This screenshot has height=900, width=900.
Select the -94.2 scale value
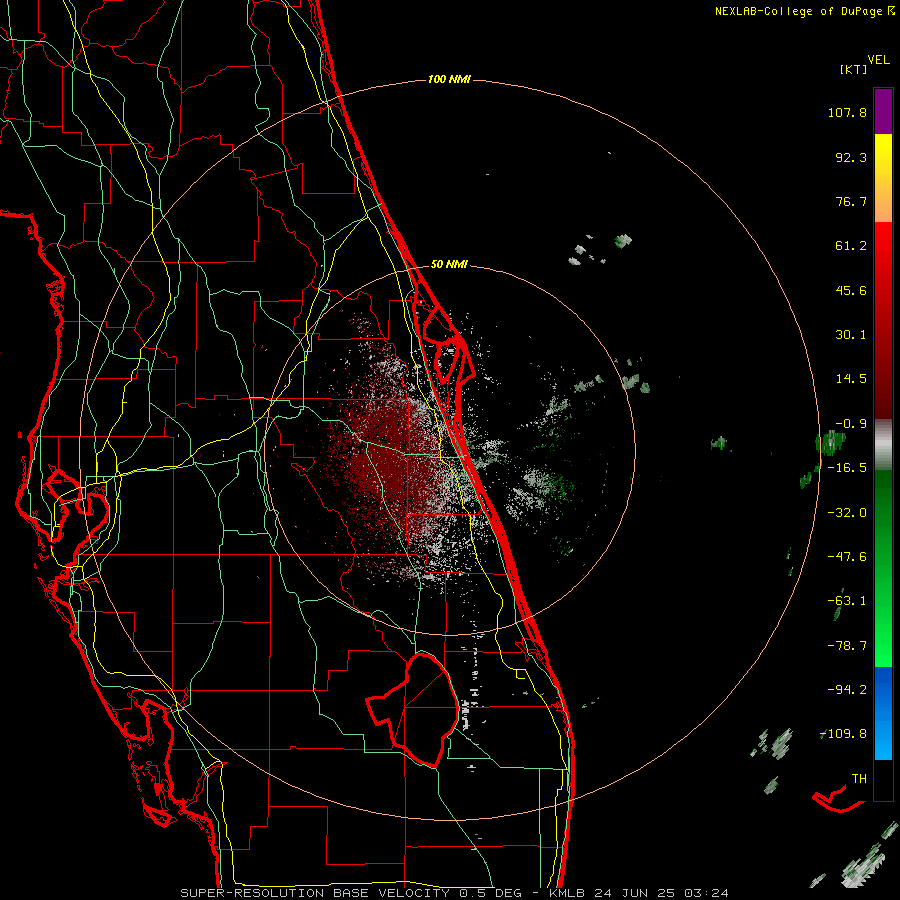(847, 689)
